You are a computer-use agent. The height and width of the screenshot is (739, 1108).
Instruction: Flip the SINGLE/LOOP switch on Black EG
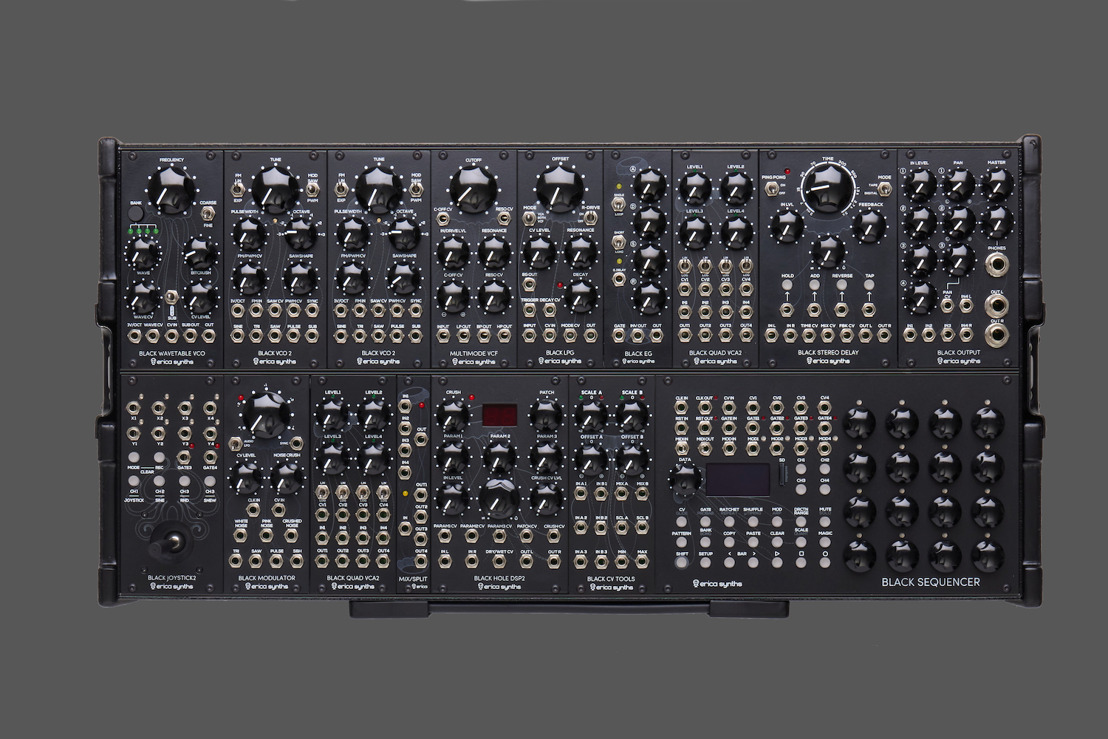click(x=619, y=204)
